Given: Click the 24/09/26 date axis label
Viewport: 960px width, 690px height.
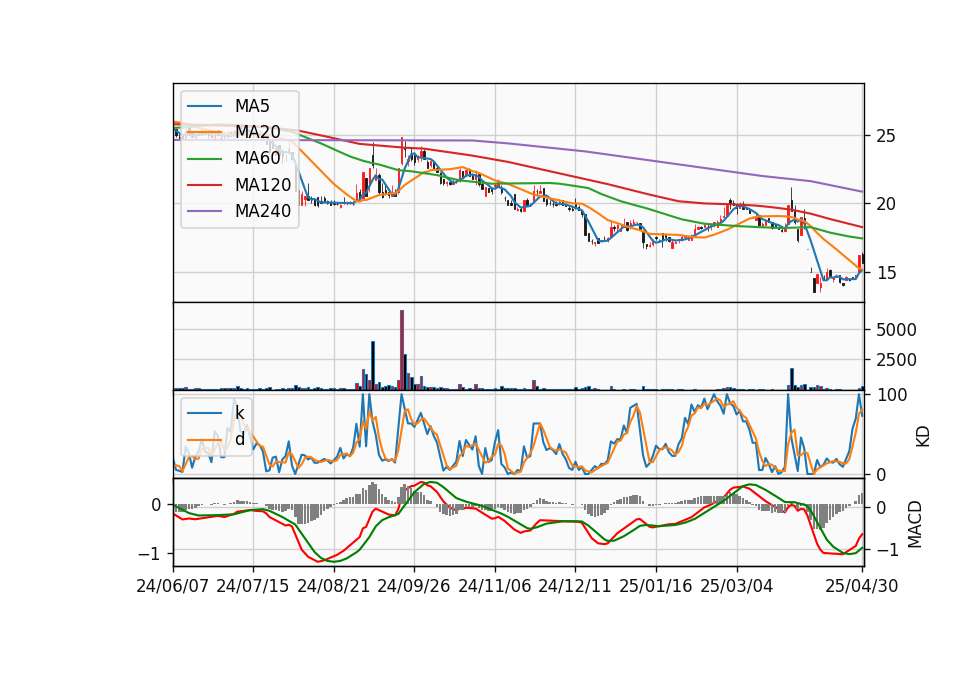Looking at the screenshot, I should click(x=414, y=586).
